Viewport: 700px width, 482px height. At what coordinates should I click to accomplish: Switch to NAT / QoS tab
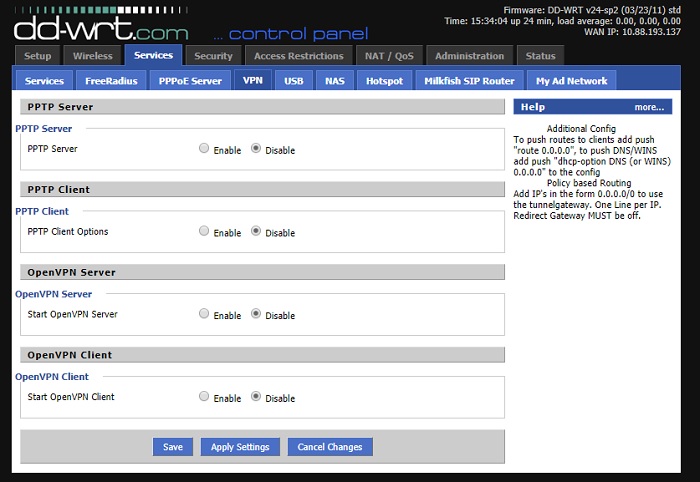point(389,56)
